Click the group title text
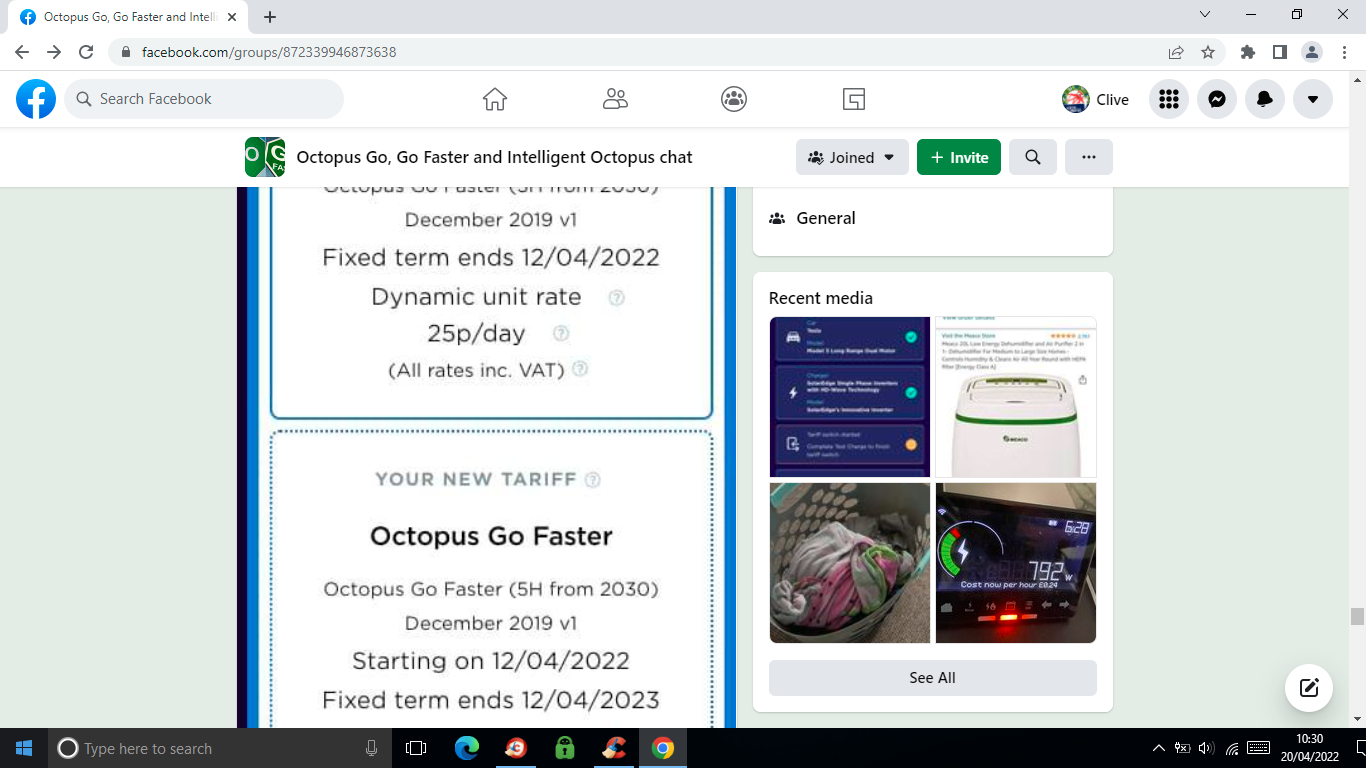Viewport: 1366px width, 768px height. pyautogui.click(x=494, y=157)
